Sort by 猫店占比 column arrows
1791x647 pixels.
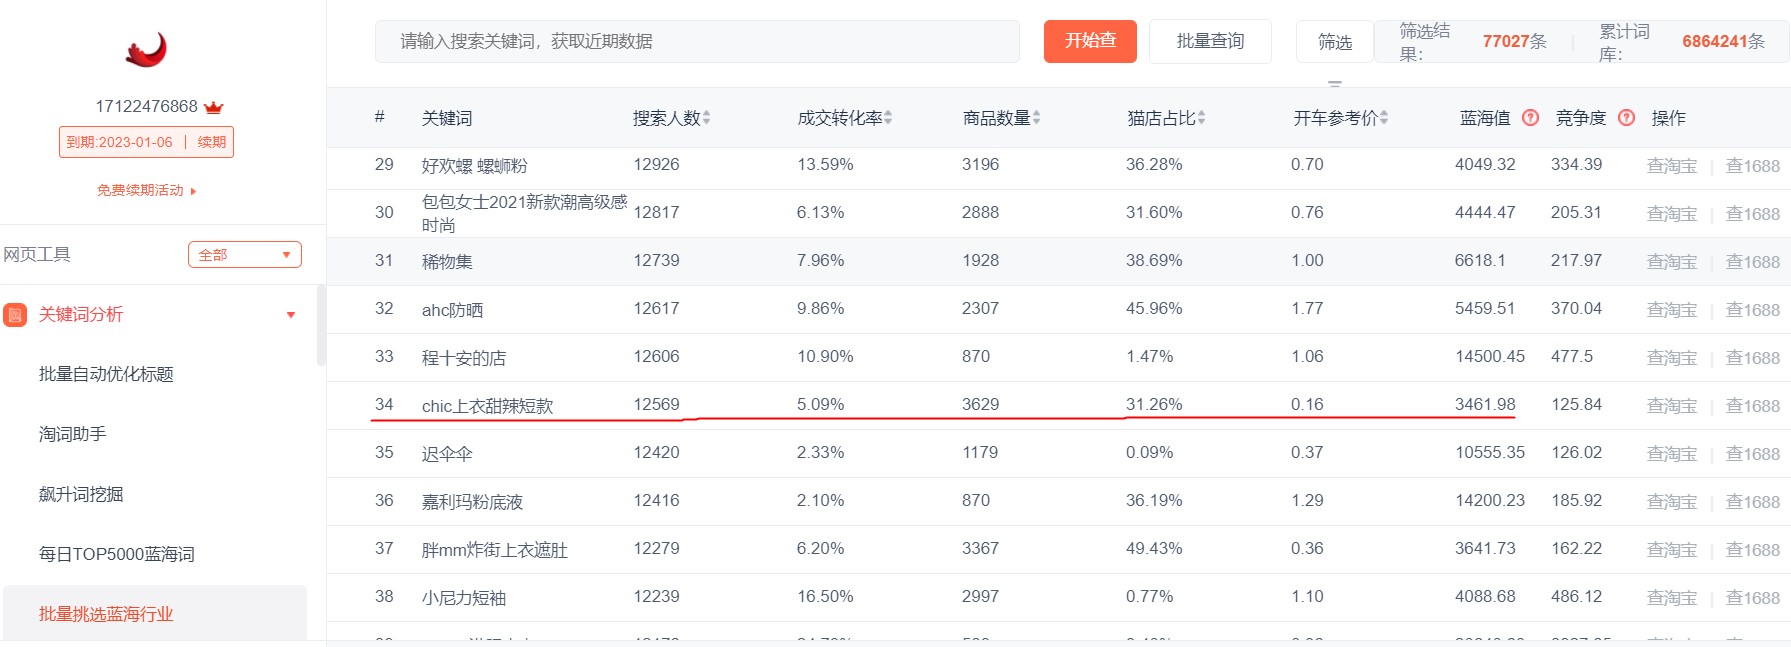tap(1201, 118)
